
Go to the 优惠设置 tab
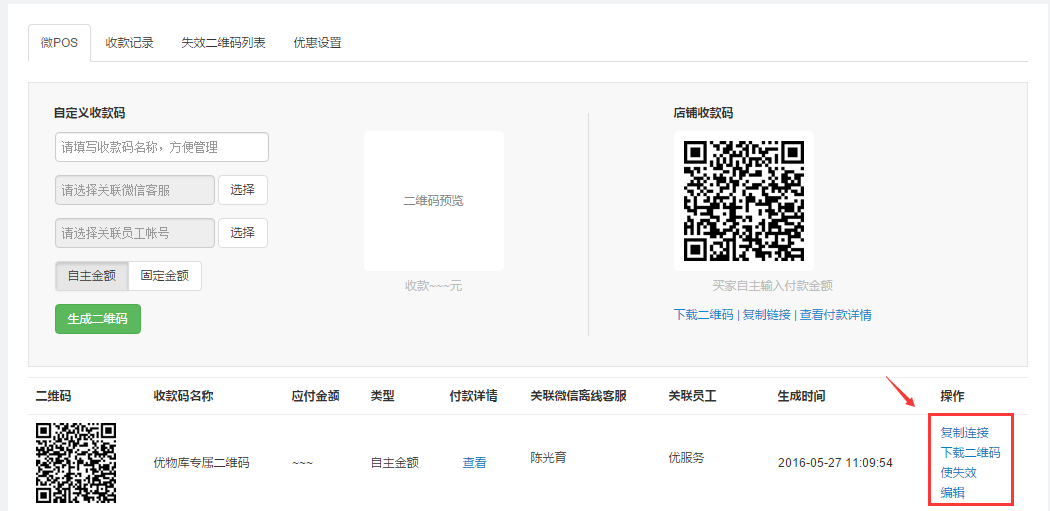[317, 43]
